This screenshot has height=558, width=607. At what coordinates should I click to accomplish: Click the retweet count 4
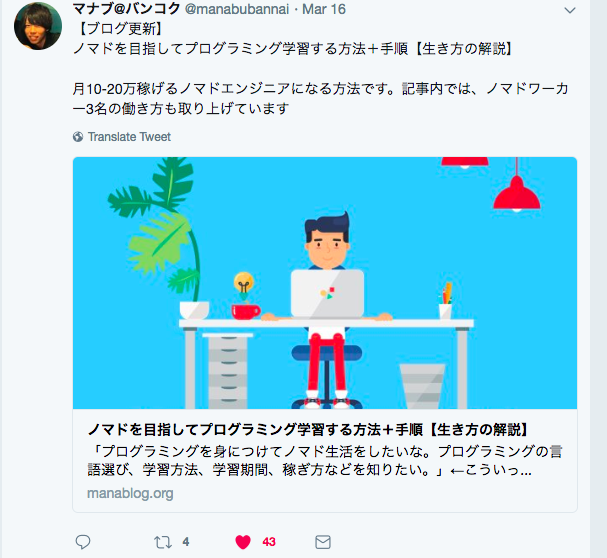click(186, 542)
